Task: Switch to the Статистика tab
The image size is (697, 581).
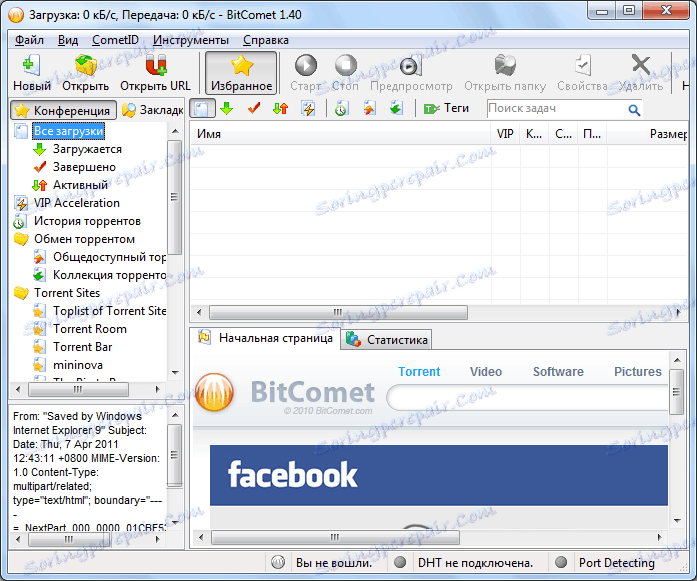Action: coord(386,340)
